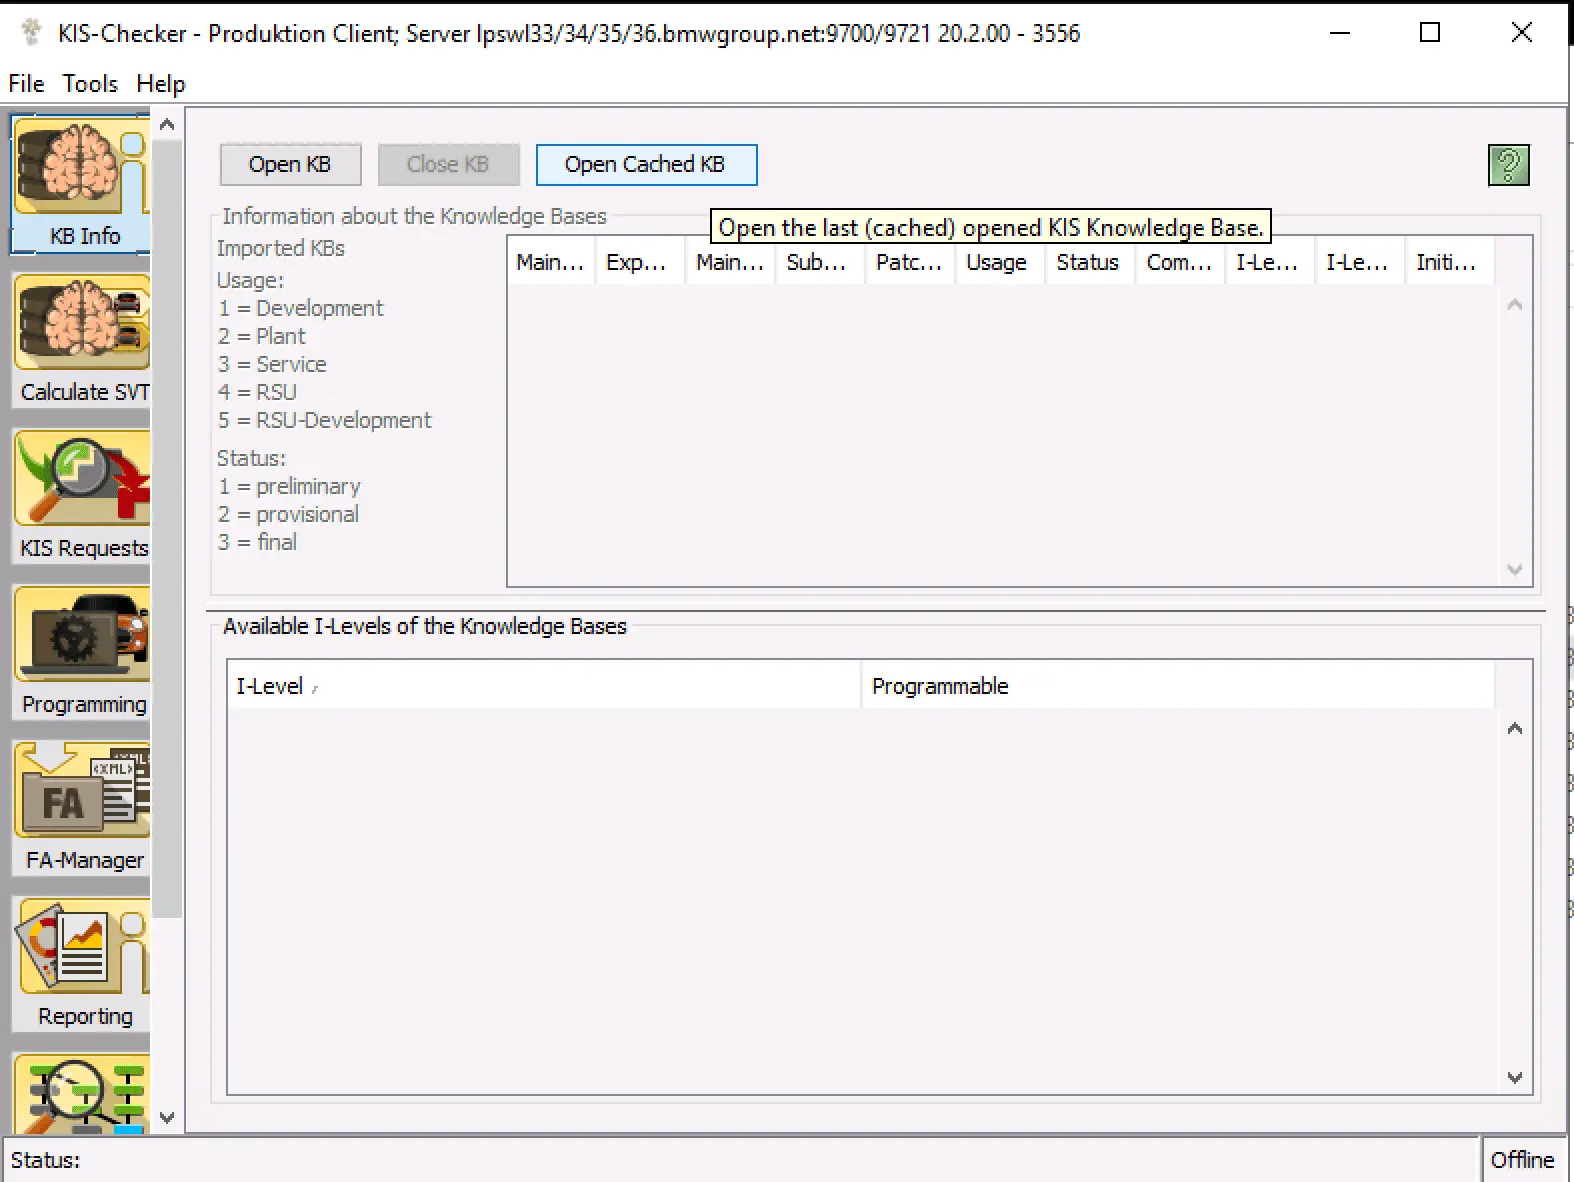
Task: Click the Status column header
Action: [x=1090, y=262]
